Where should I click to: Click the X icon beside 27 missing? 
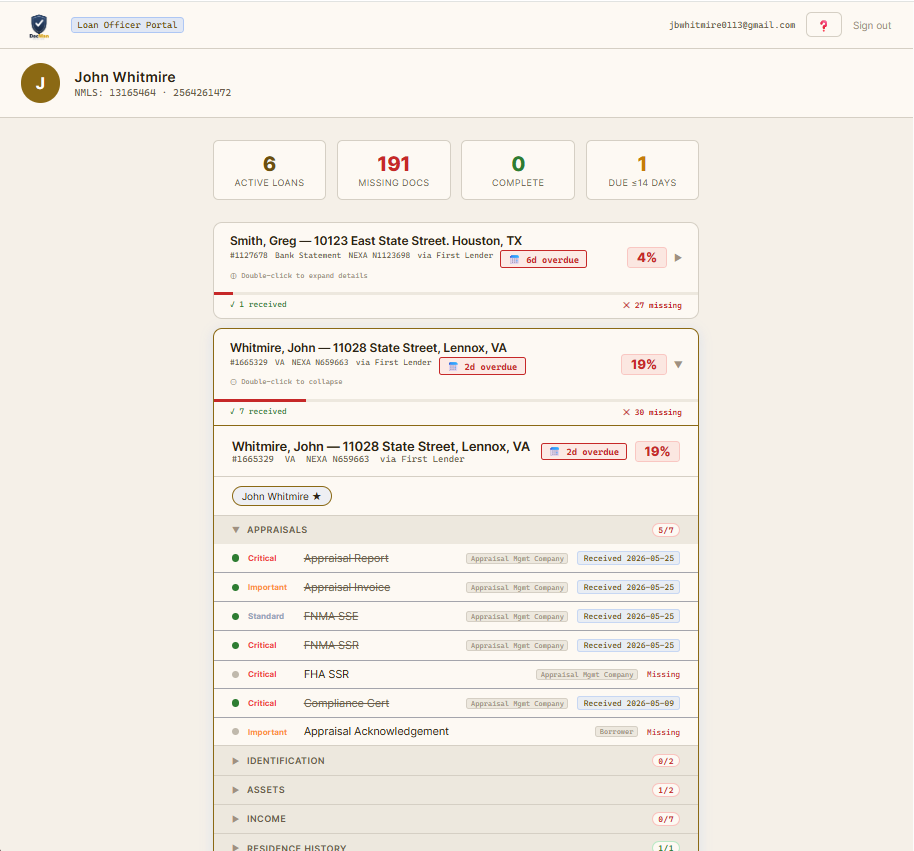(x=626, y=305)
